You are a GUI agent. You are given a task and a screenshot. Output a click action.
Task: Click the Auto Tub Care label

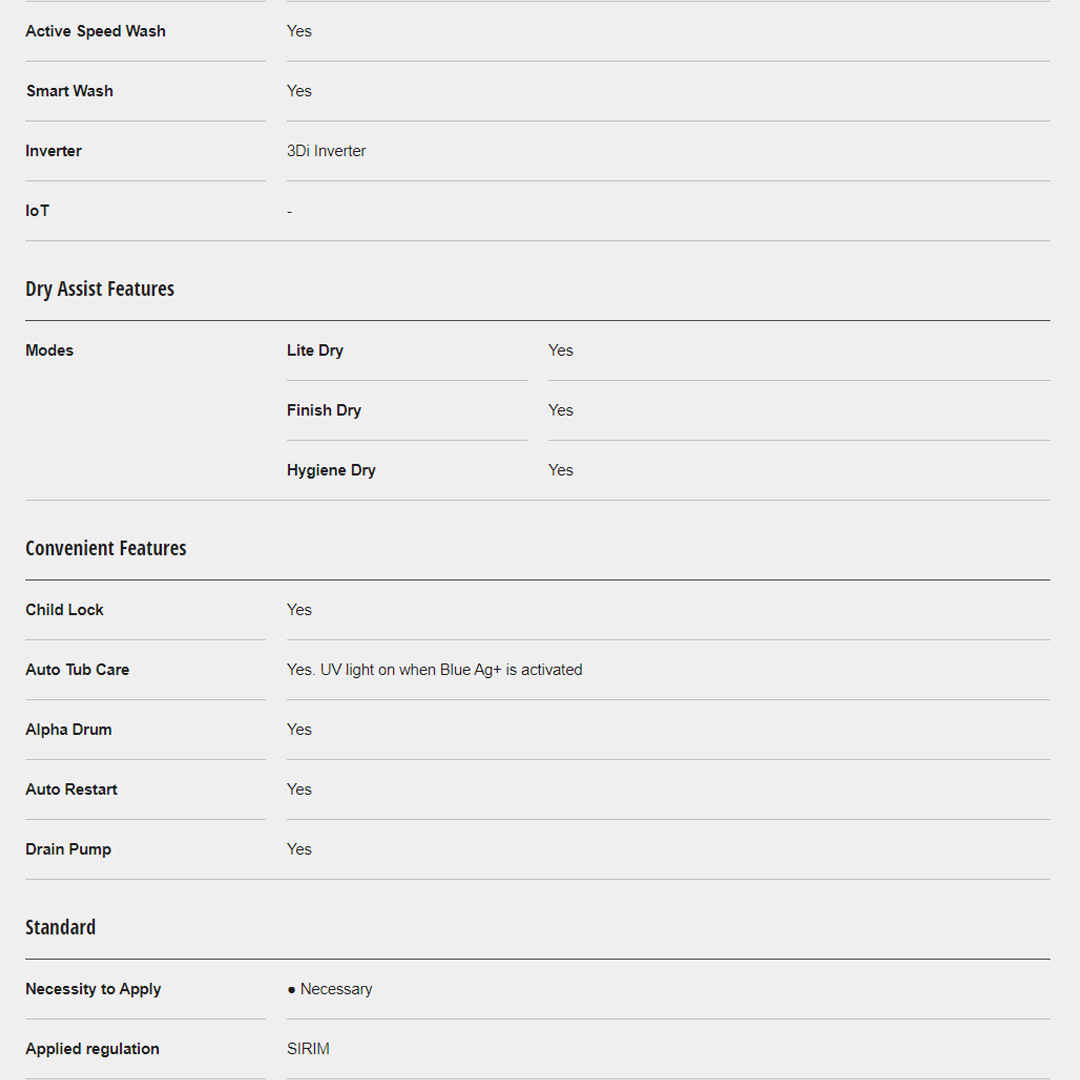(77, 670)
